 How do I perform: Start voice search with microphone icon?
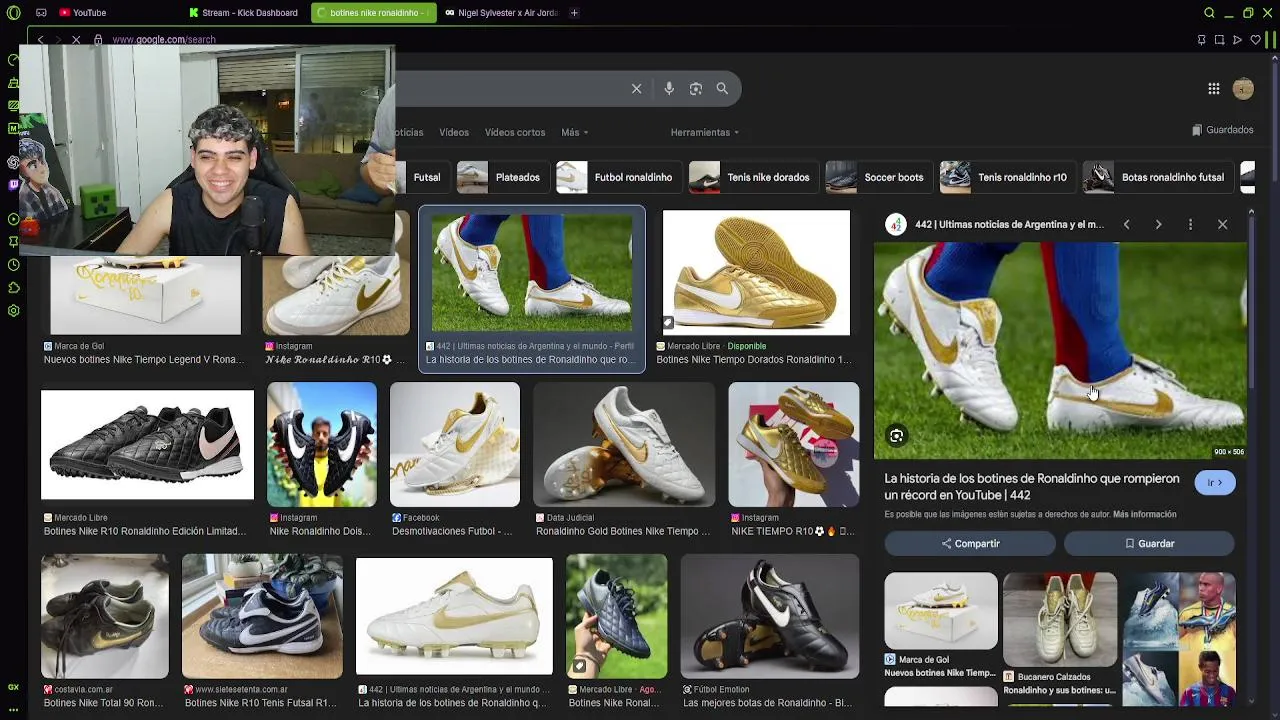click(x=669, y=88)
